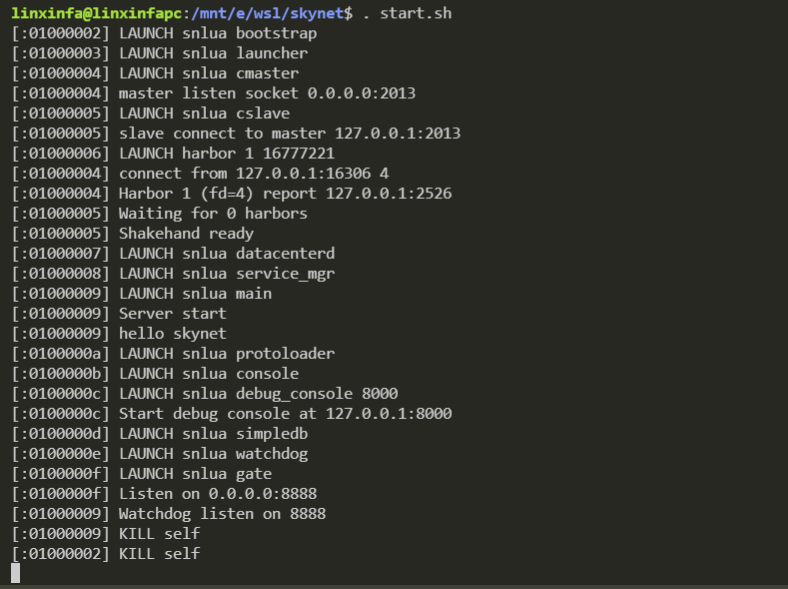Click the final "KILL self" line from 01000002
Viewport: 788px width, 589px height.
(159, 553)
